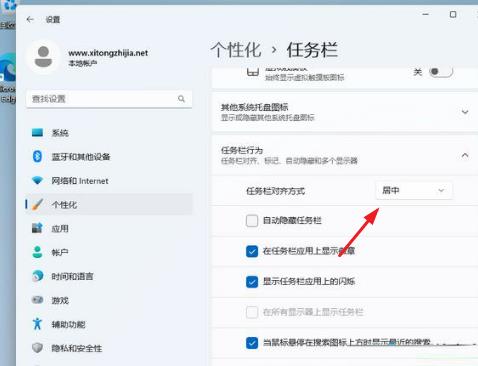Click in the 查找设置 search field
This screenshot has width=478, height=366.
pos(109,99)
